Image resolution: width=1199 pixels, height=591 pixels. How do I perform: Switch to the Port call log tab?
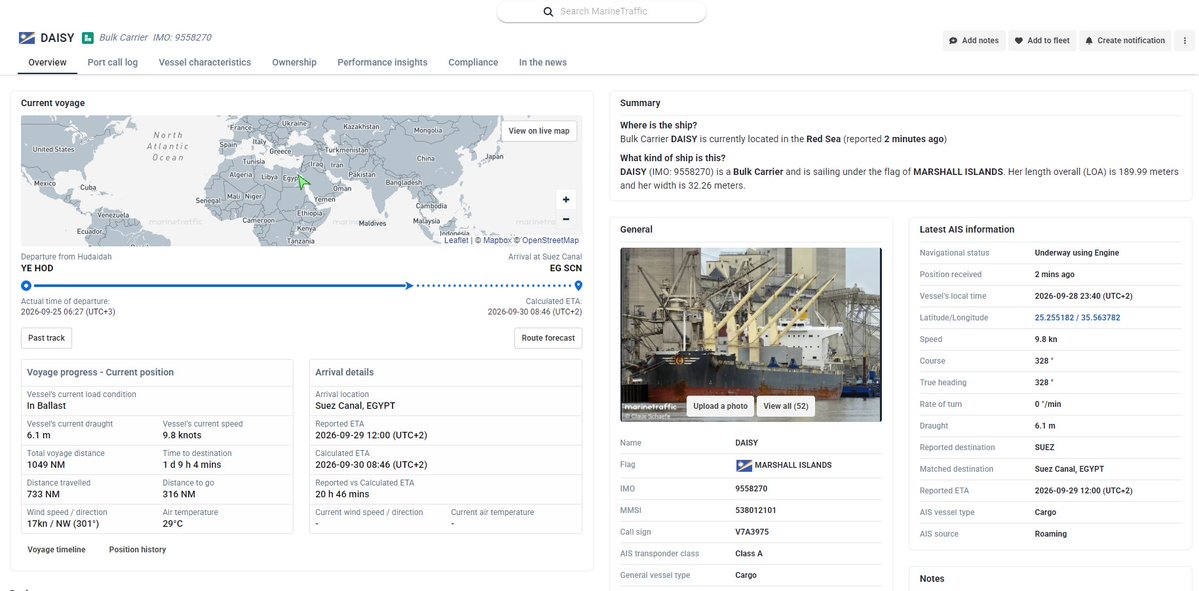click(112, 63)
